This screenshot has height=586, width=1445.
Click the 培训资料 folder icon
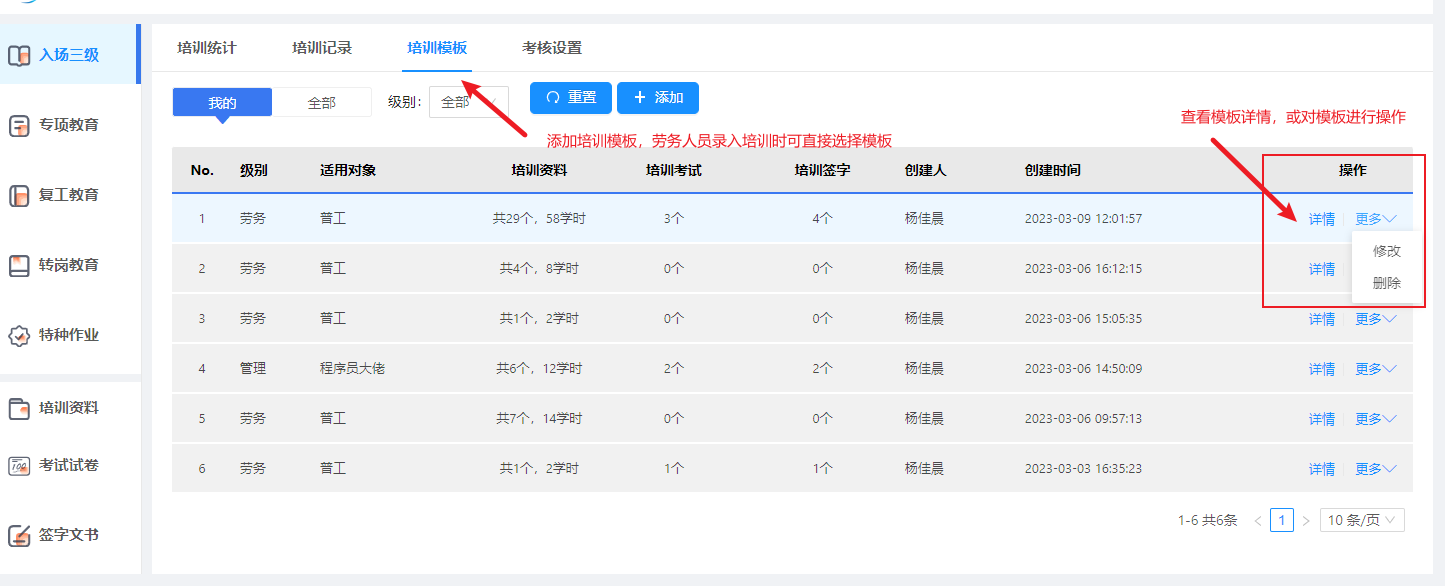click(19, 408)
